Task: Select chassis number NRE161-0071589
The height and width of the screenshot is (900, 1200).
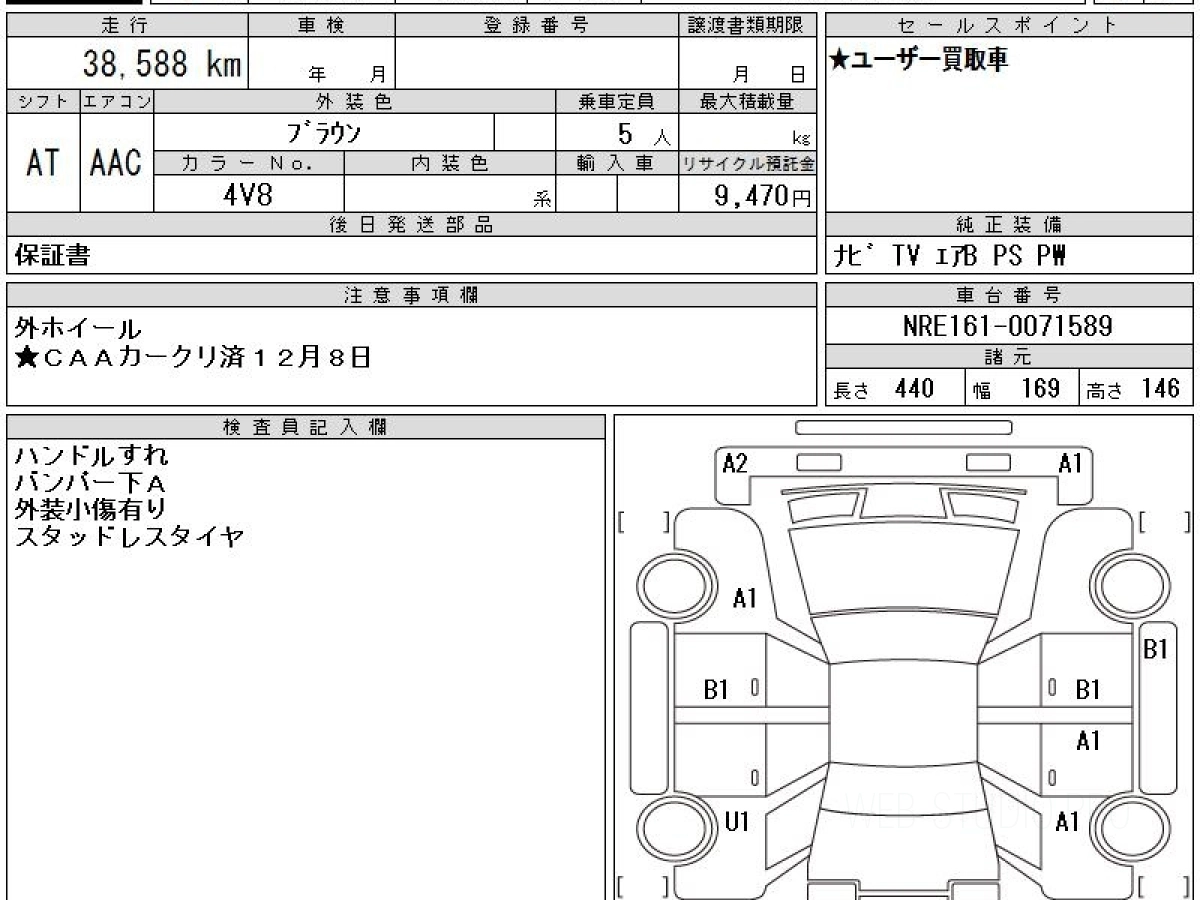Action: [1008, 325]
